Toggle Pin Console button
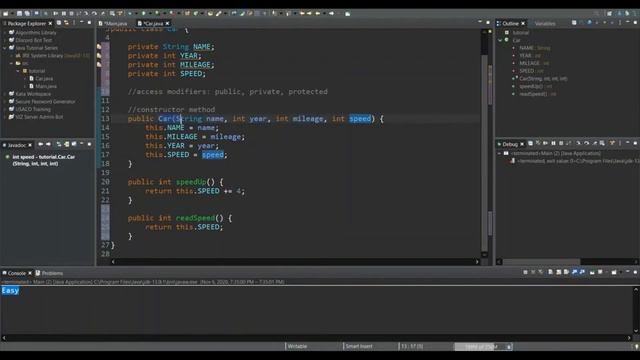640x360 pixels. click(592, 272)
